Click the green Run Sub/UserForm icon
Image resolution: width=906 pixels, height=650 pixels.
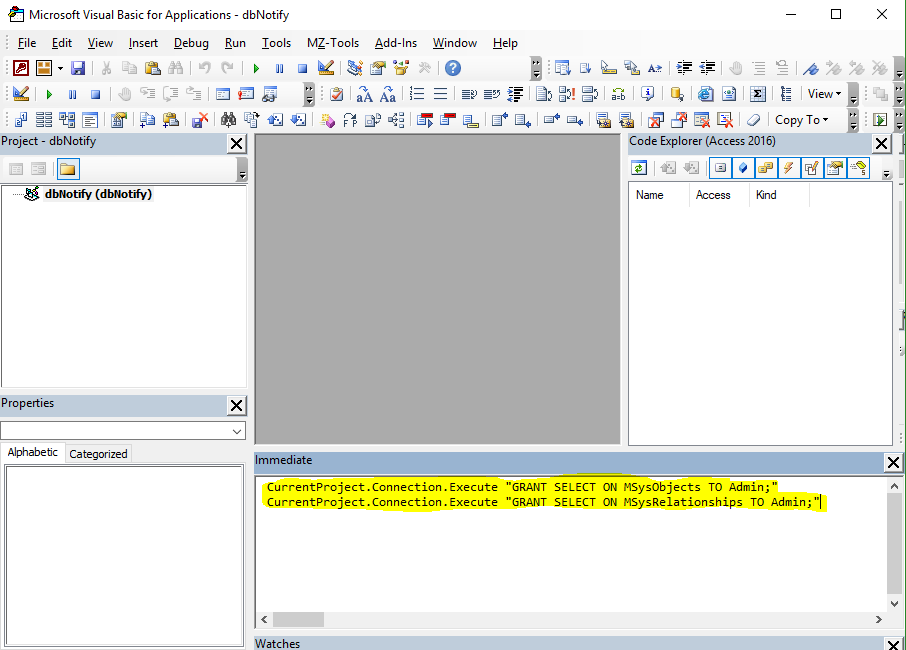(257, 68)
